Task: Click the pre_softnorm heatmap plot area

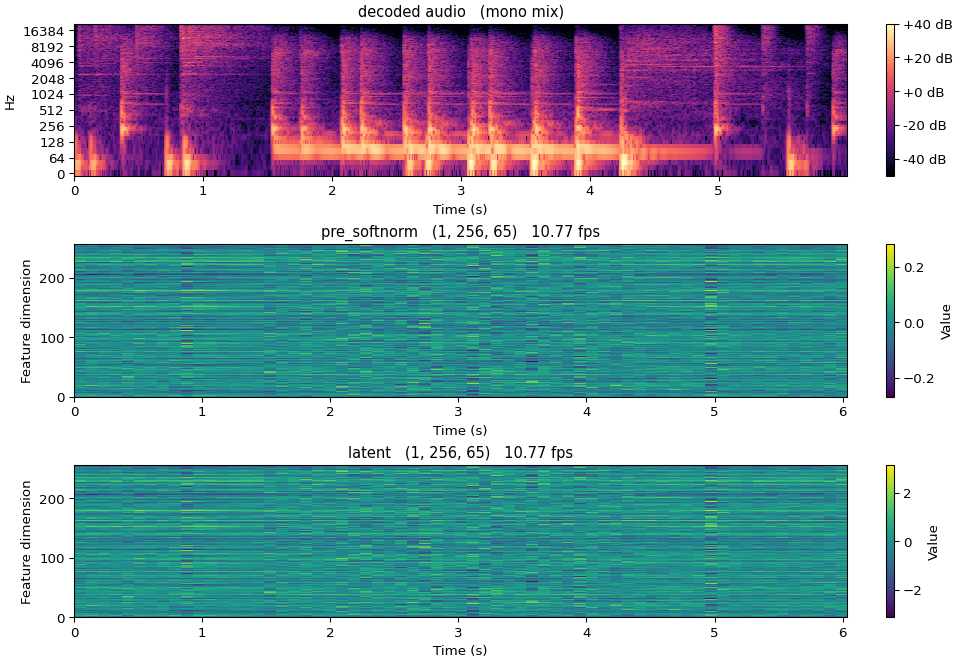Action: pyautogui.click(x=461, y=321)
